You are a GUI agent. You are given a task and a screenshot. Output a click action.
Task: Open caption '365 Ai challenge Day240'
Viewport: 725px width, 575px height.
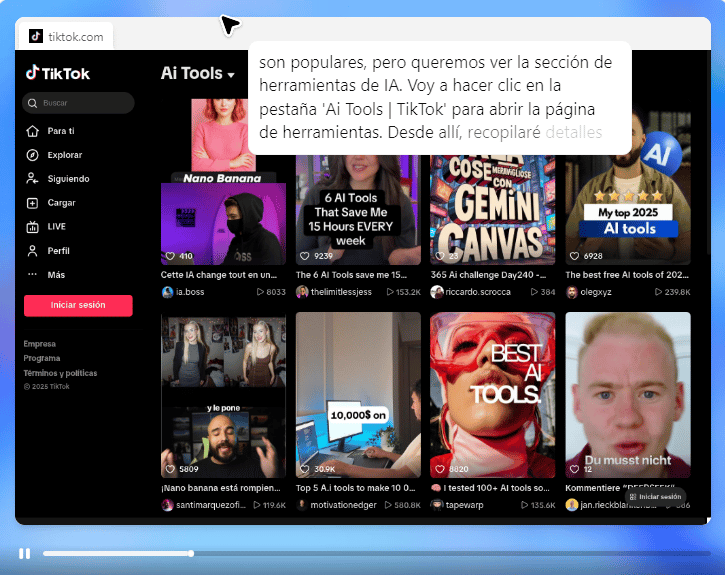(488, 275)
